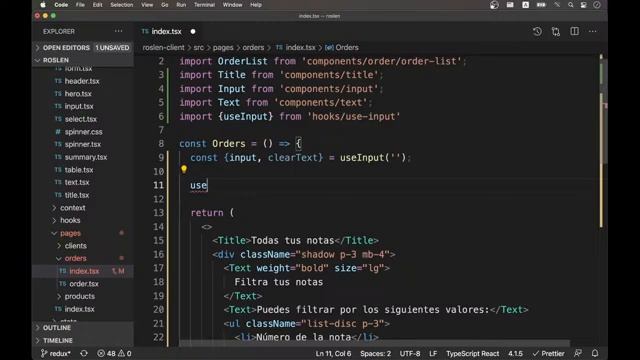
Task: Click 1 UNSAVED badge
Action: 112,48
